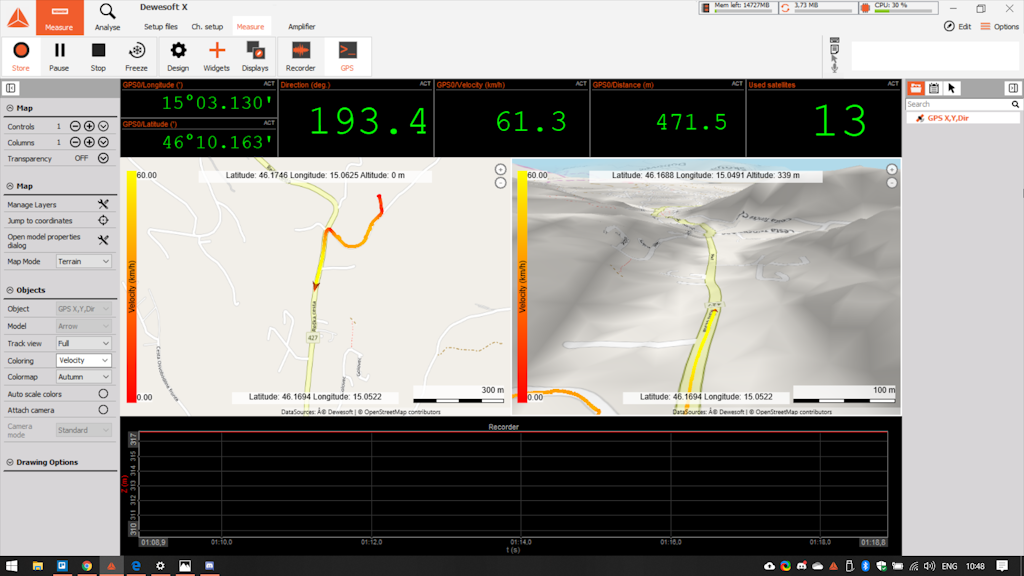Toggle Auto scale colors option
This screenshot has height=576, width=1024.
coord(103,394)
